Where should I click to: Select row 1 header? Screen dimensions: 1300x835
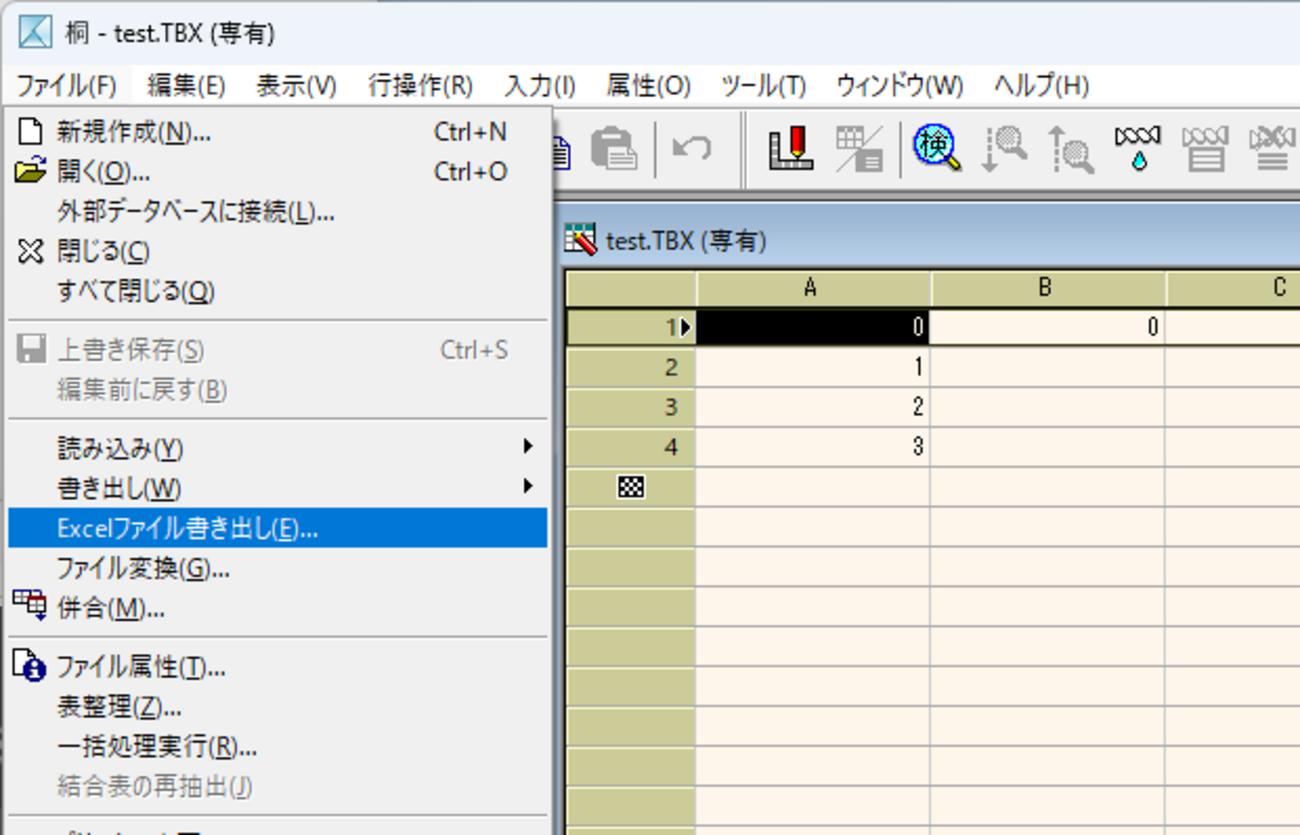(x=630, y=327)
